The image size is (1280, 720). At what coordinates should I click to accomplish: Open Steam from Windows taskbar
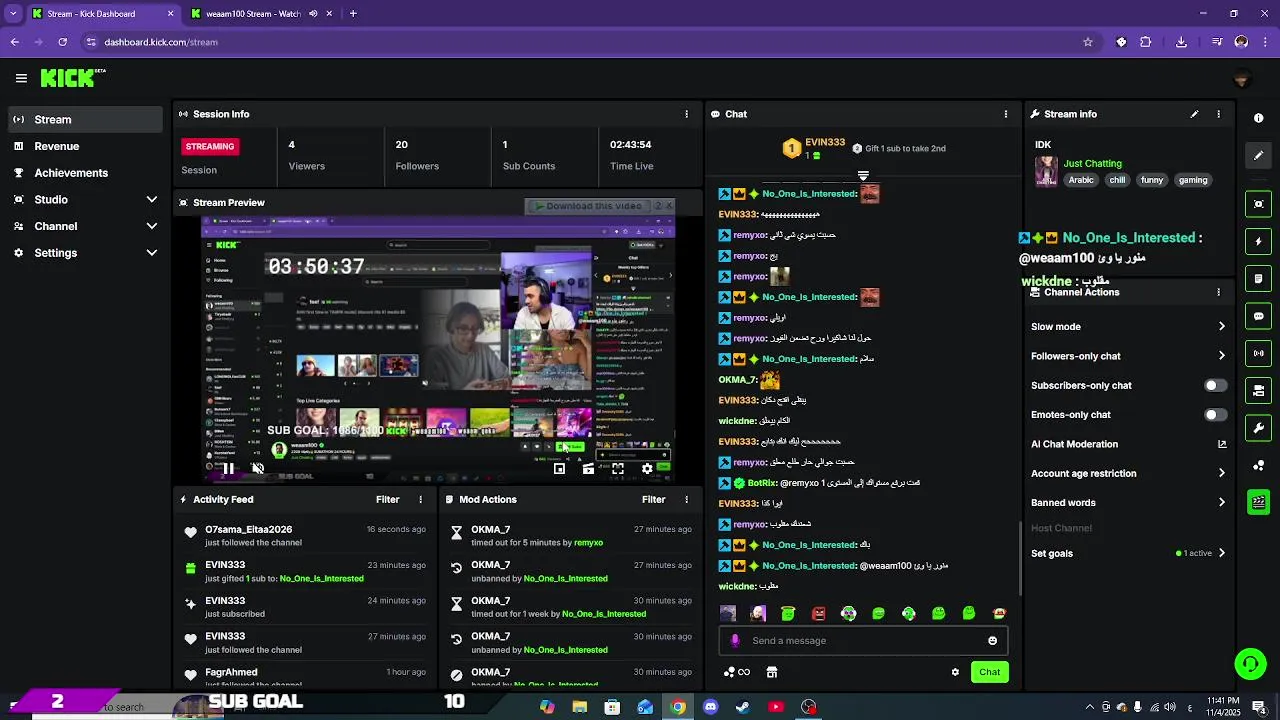tap(743, 707)
